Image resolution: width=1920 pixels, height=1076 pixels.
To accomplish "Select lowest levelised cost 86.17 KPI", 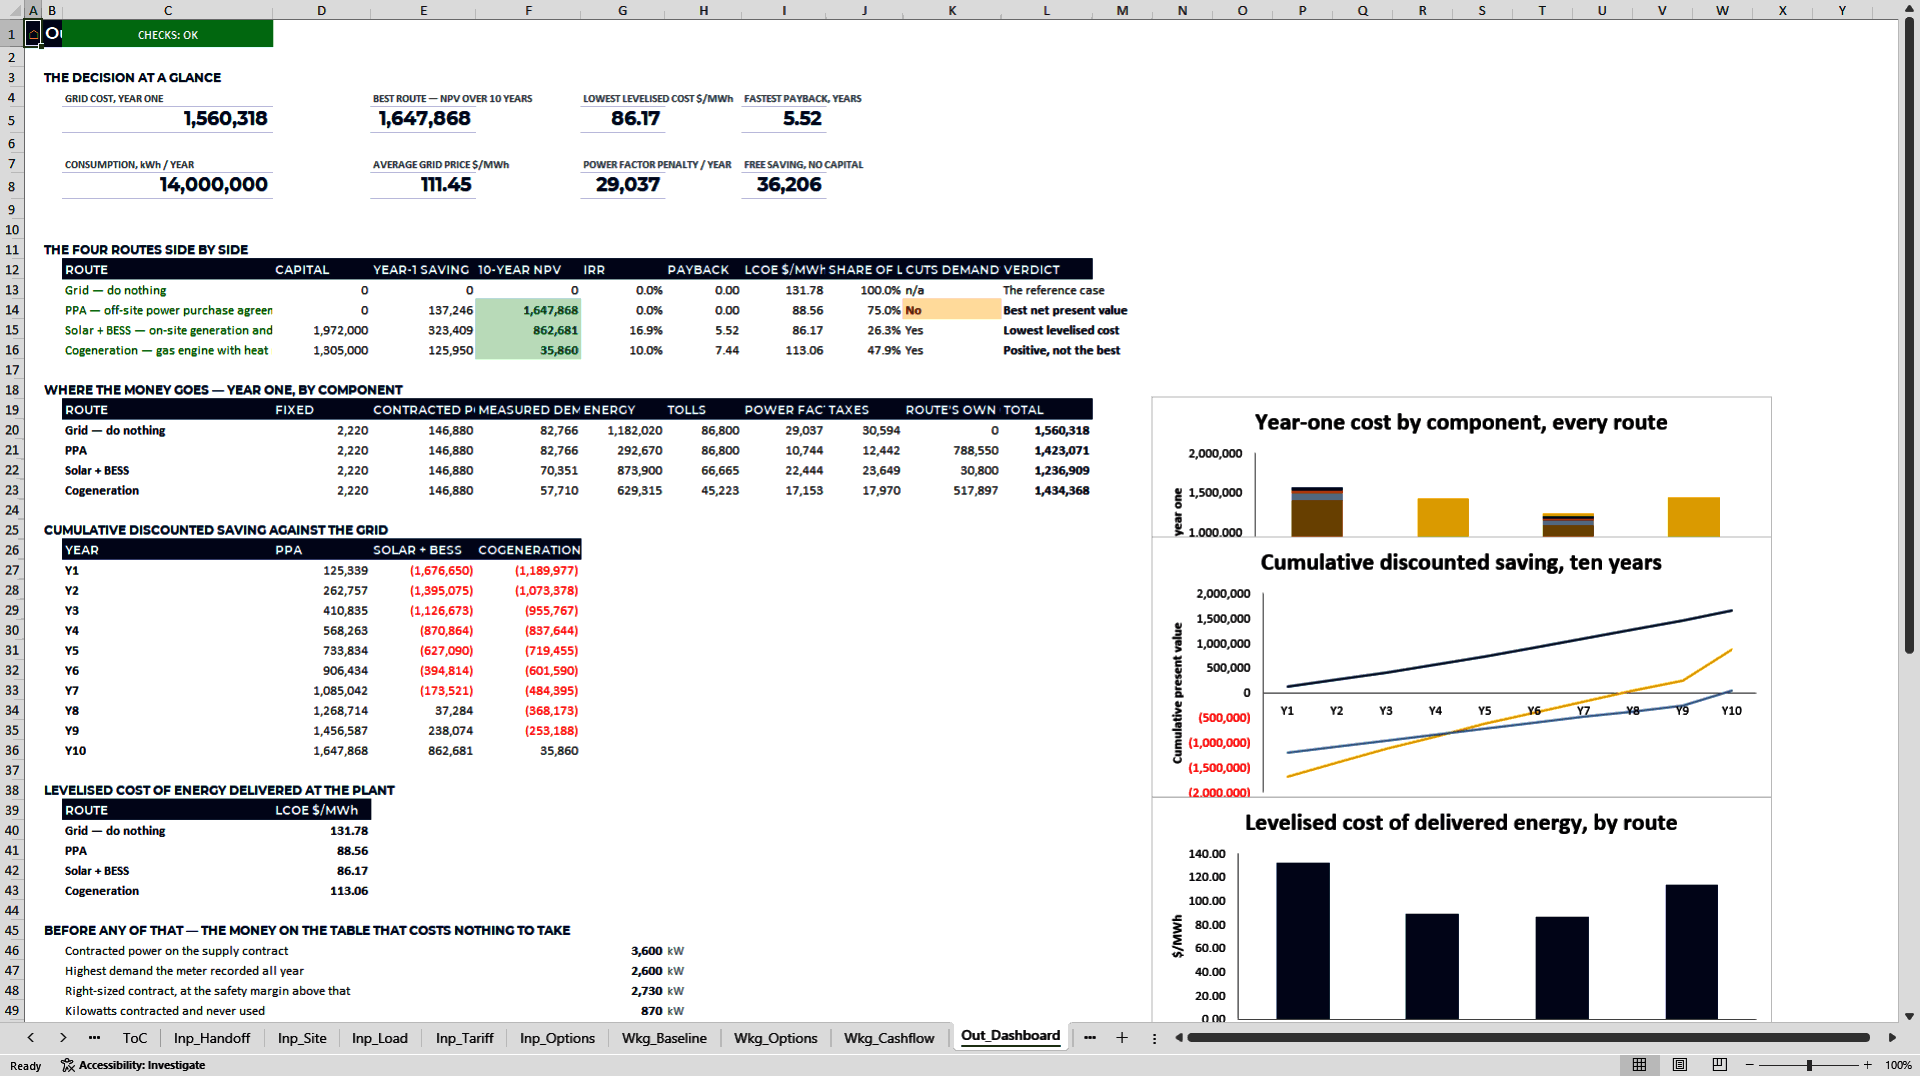I will click(622, 119).
